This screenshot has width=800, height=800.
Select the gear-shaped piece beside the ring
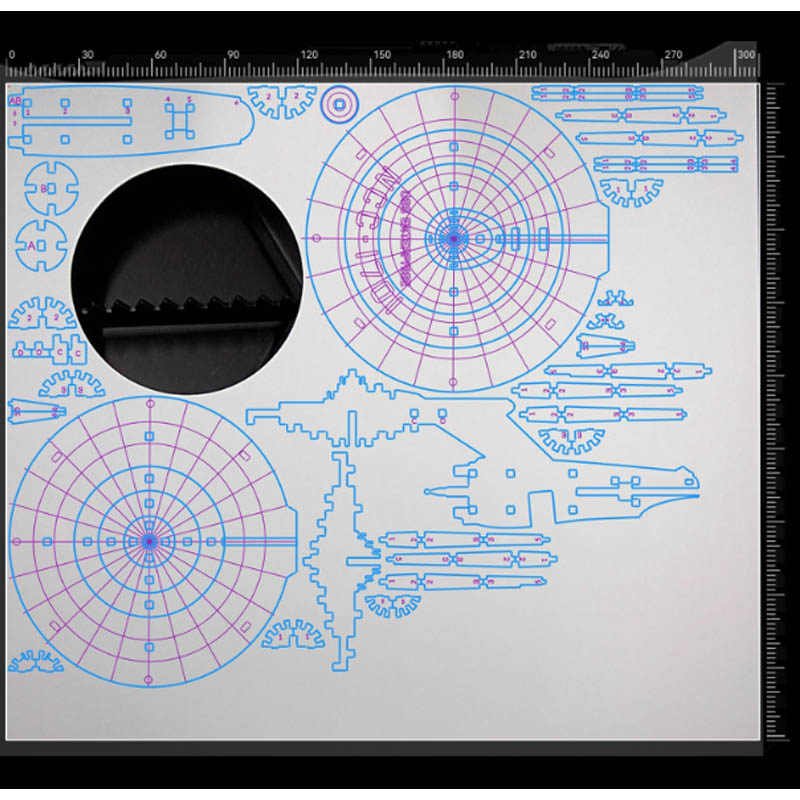pyautogui.click(x=281, y=101)
